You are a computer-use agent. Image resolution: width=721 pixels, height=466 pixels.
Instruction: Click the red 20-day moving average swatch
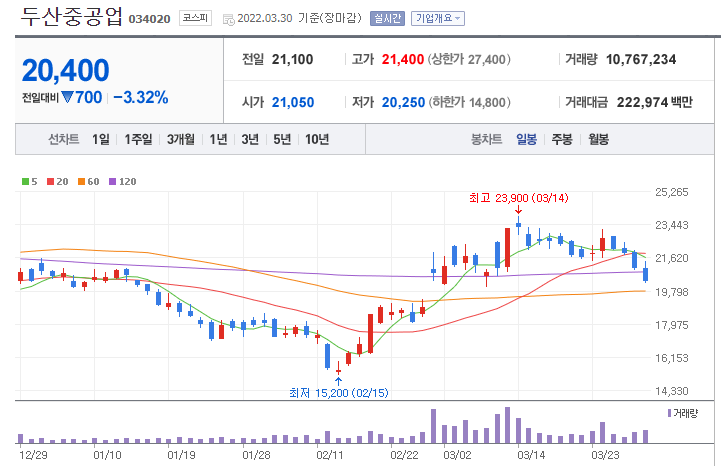point(51,181)
